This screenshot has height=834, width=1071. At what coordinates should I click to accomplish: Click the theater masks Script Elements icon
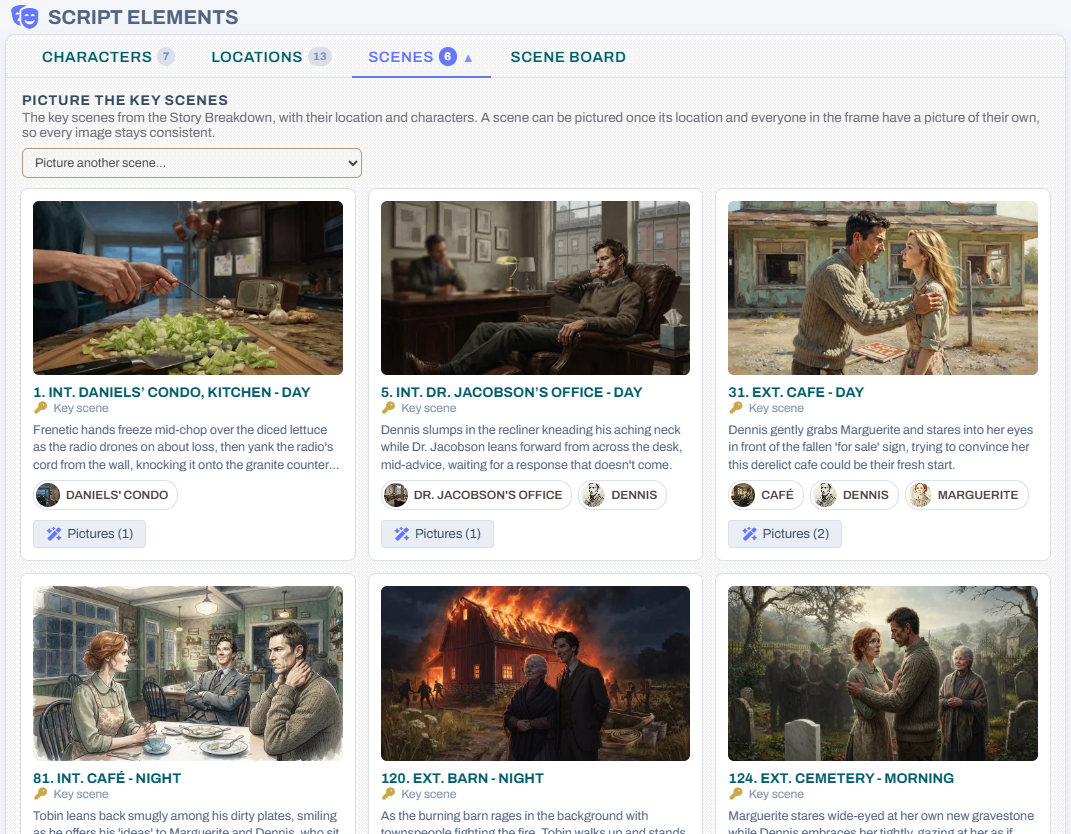tap(25, 16)
